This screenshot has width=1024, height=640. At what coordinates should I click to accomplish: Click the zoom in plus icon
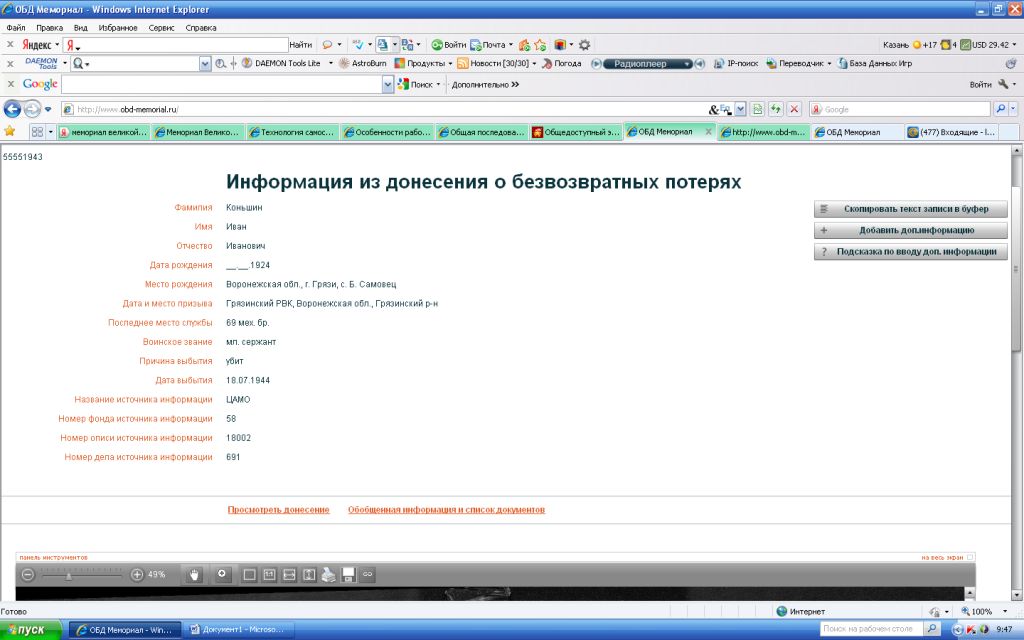point(137,575)
